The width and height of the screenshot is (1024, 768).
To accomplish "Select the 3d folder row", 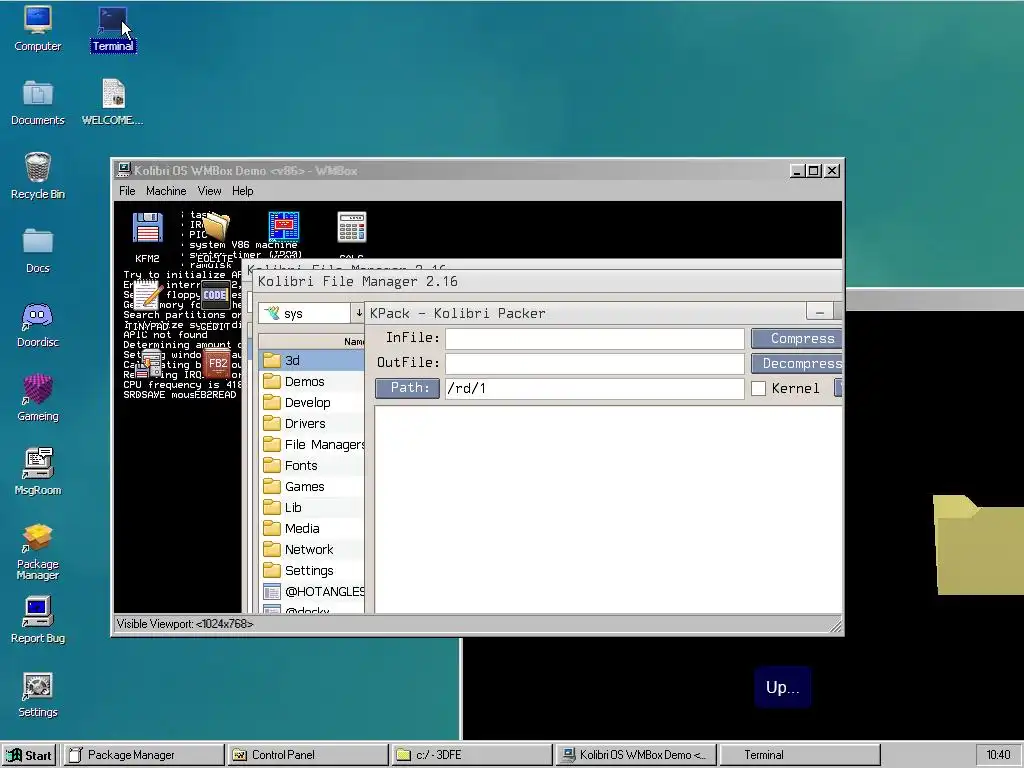I will pyautogui.click(x=312, y=360).
